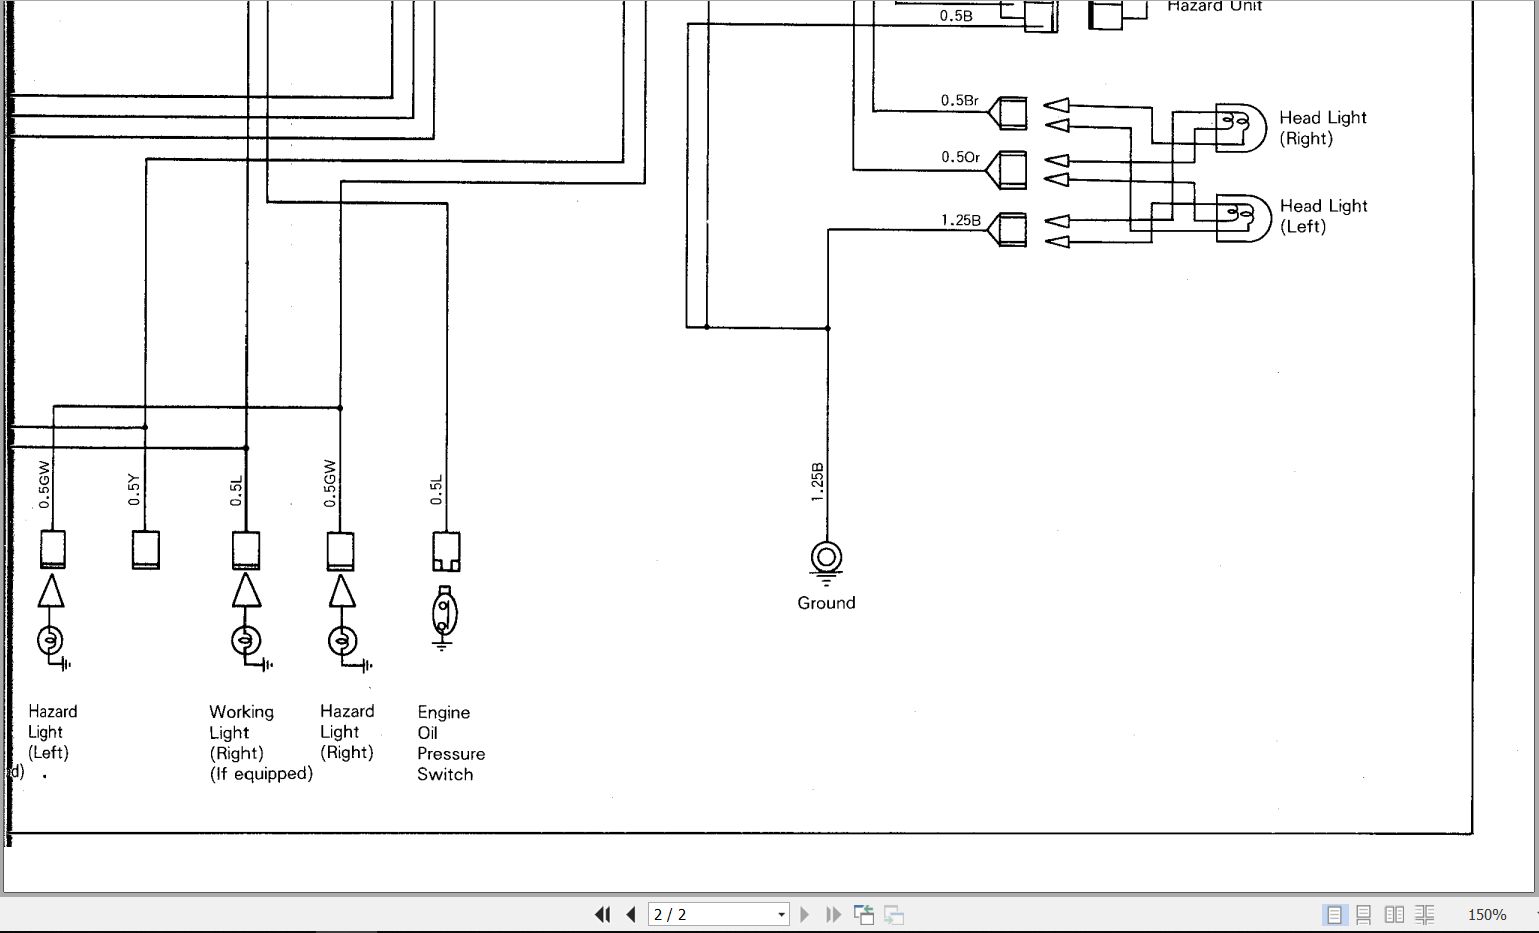Click the Head Light (Right) label
The image size is (1539, 933).
click(x=1322, y=127)
